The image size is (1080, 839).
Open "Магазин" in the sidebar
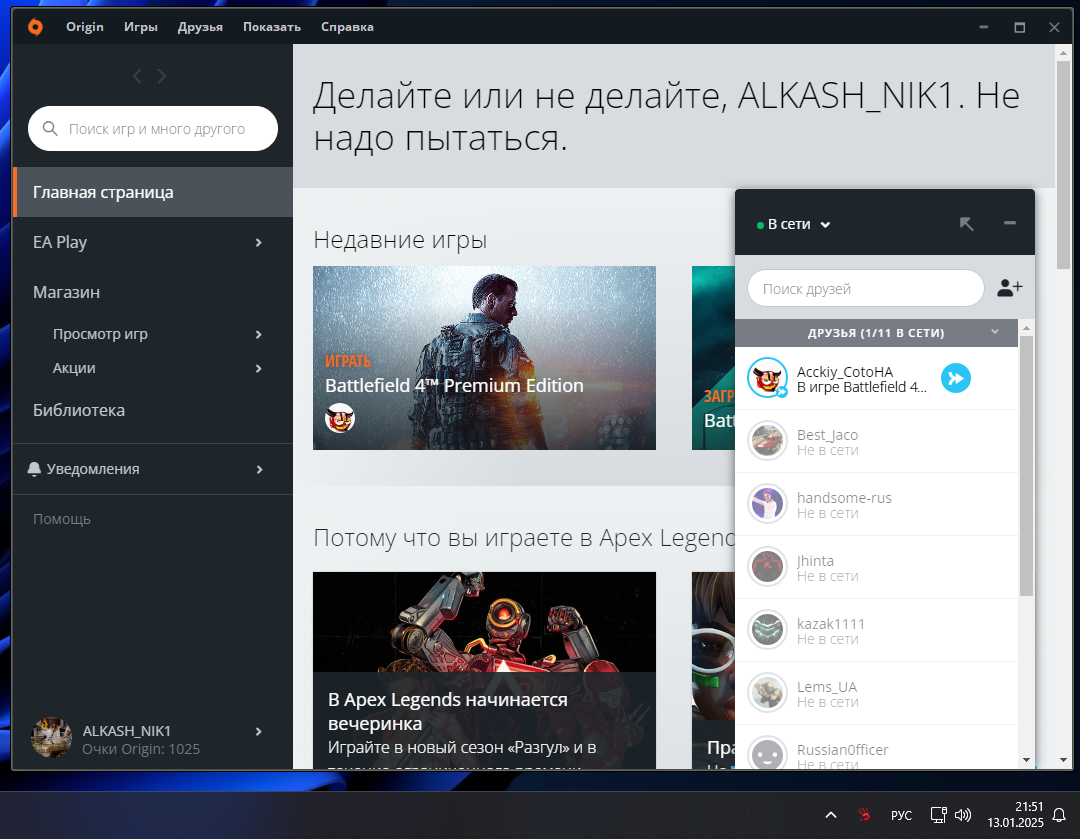tap(66, 292)
